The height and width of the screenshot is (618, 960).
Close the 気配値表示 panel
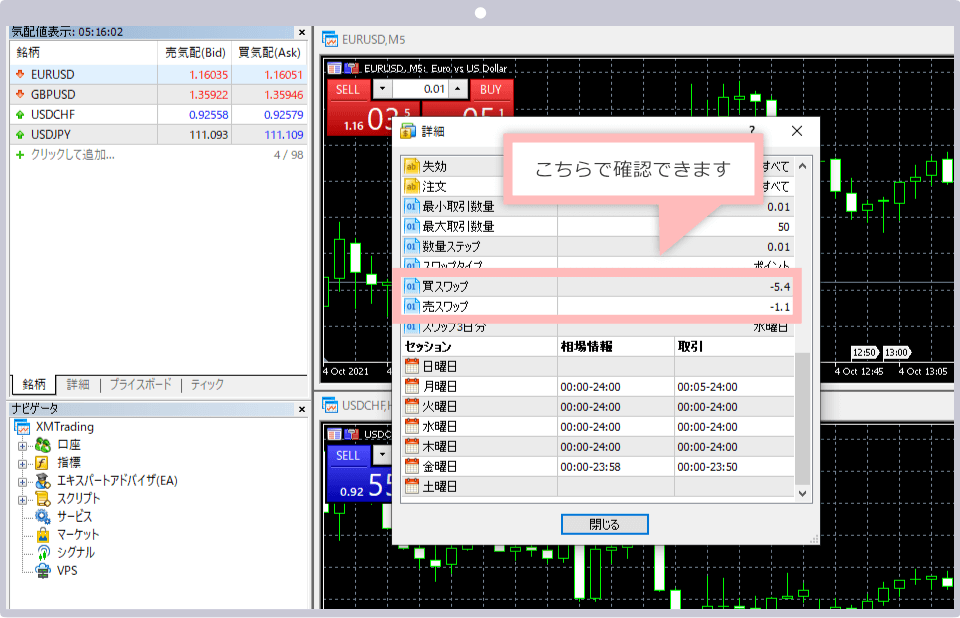pos(301,32)
